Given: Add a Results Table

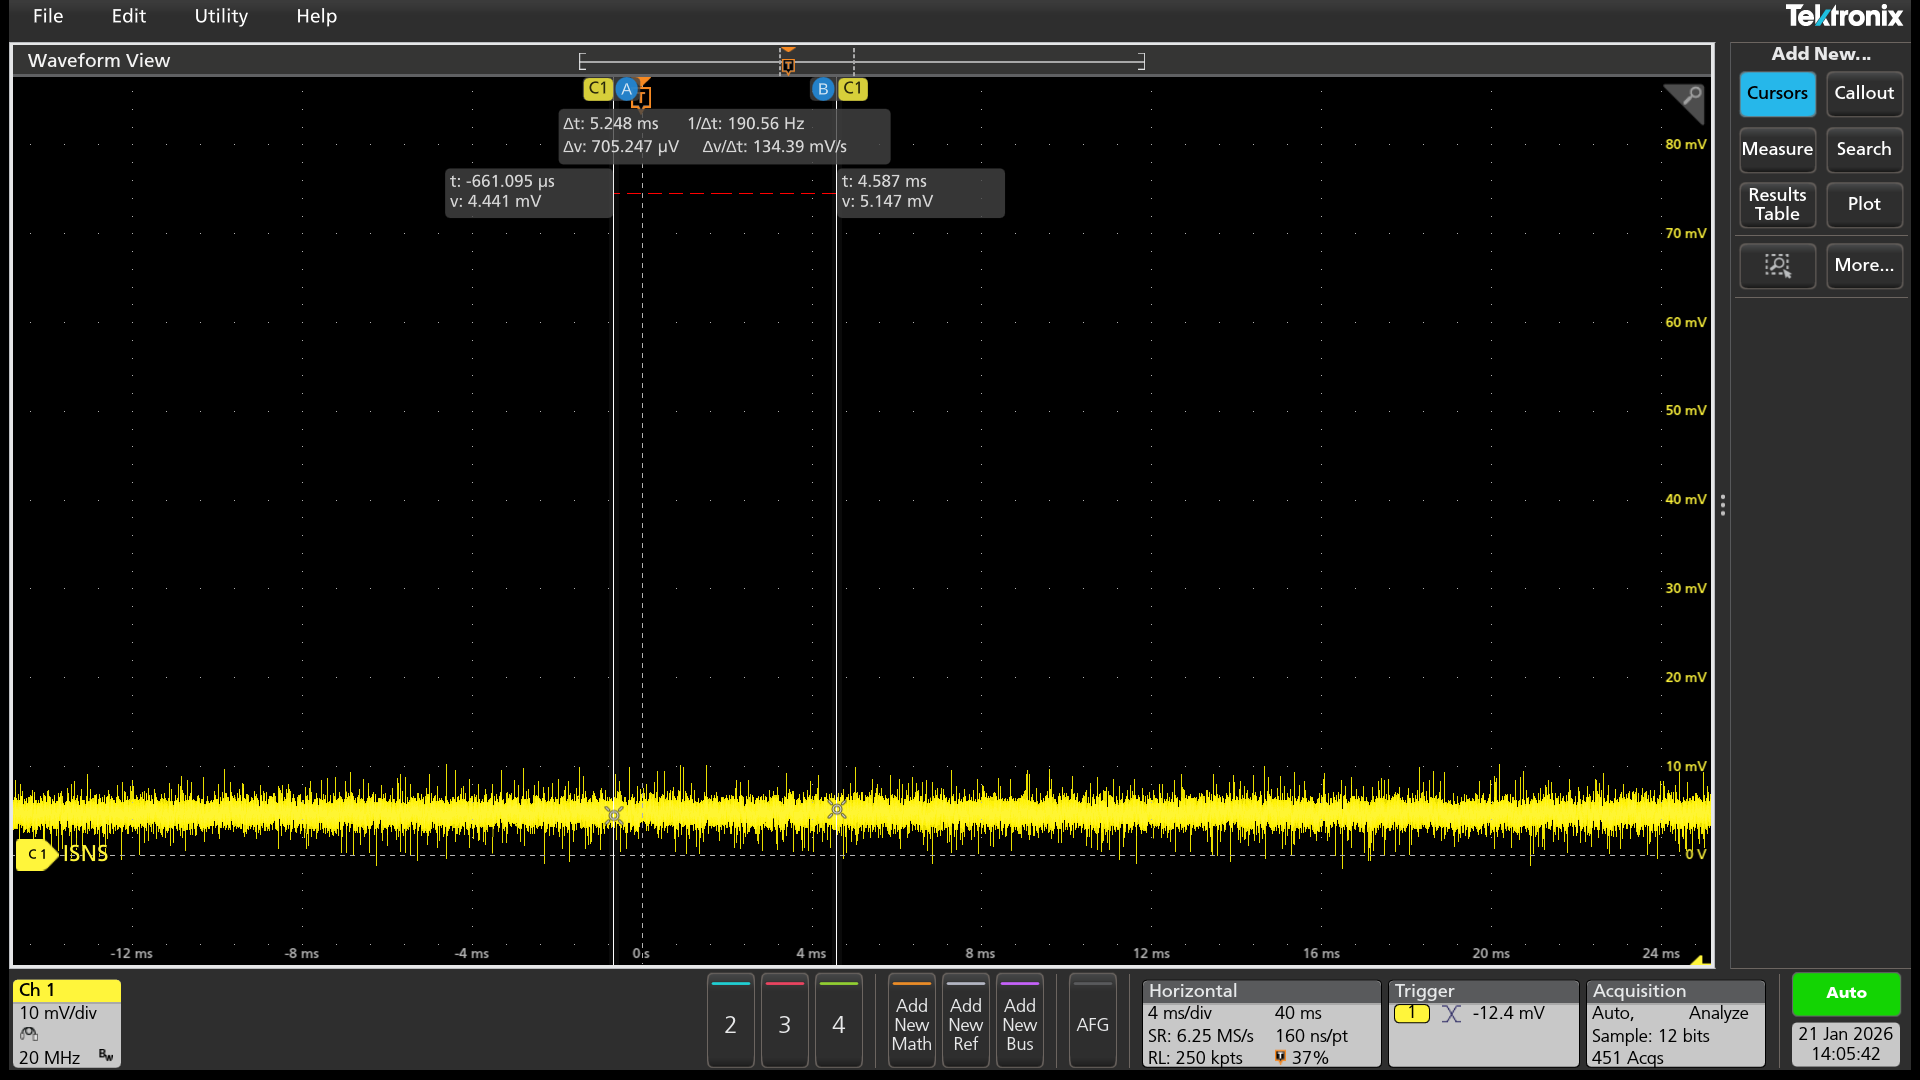Looking at the screenshot, I should point(1777,204).
